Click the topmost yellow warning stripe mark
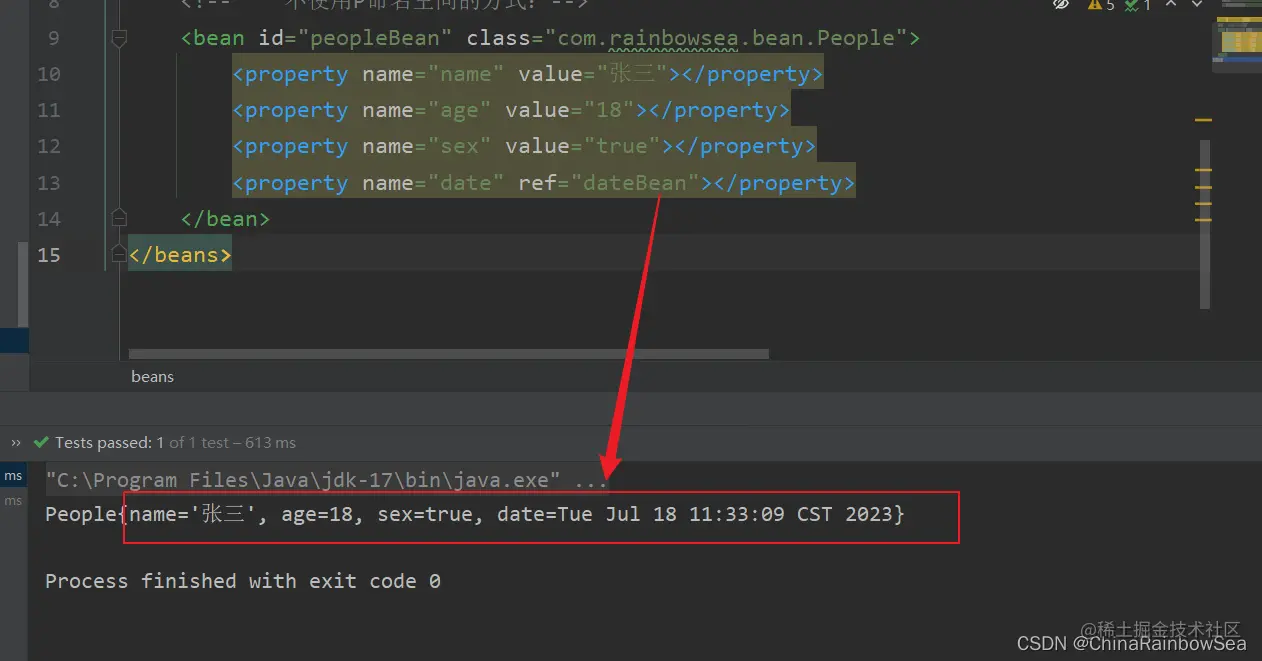Viewport: 1262px width, 661px height. [x=1203, y=120]
